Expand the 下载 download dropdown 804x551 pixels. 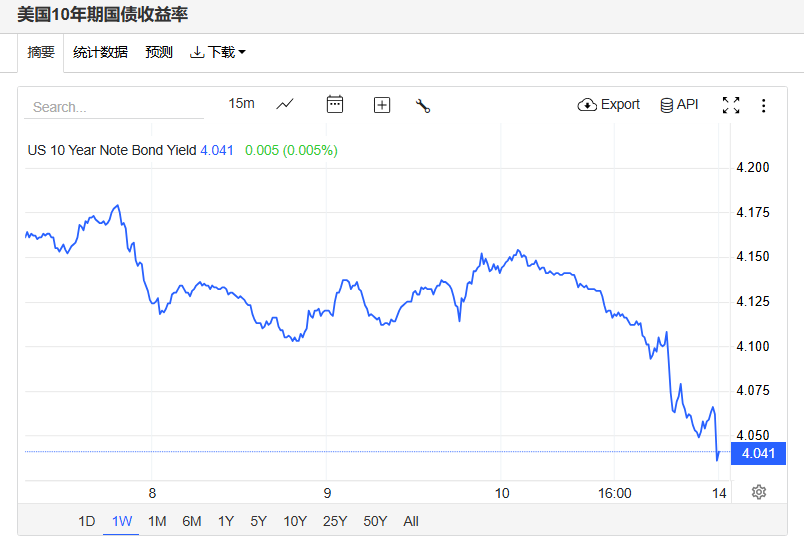point(218,52)
